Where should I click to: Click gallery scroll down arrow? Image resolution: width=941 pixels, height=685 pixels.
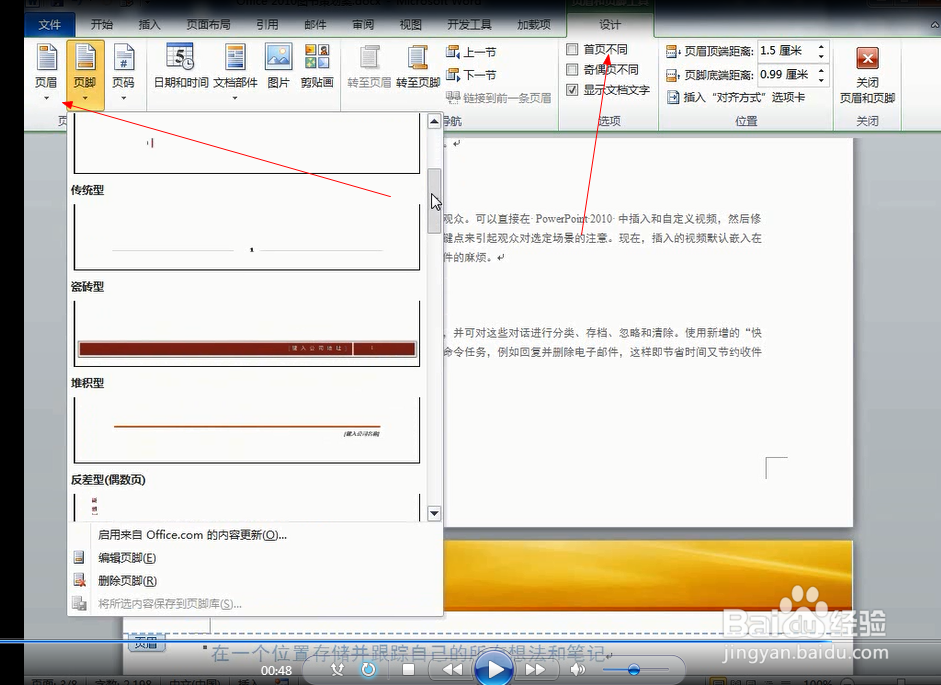click(x=434, y=513)
